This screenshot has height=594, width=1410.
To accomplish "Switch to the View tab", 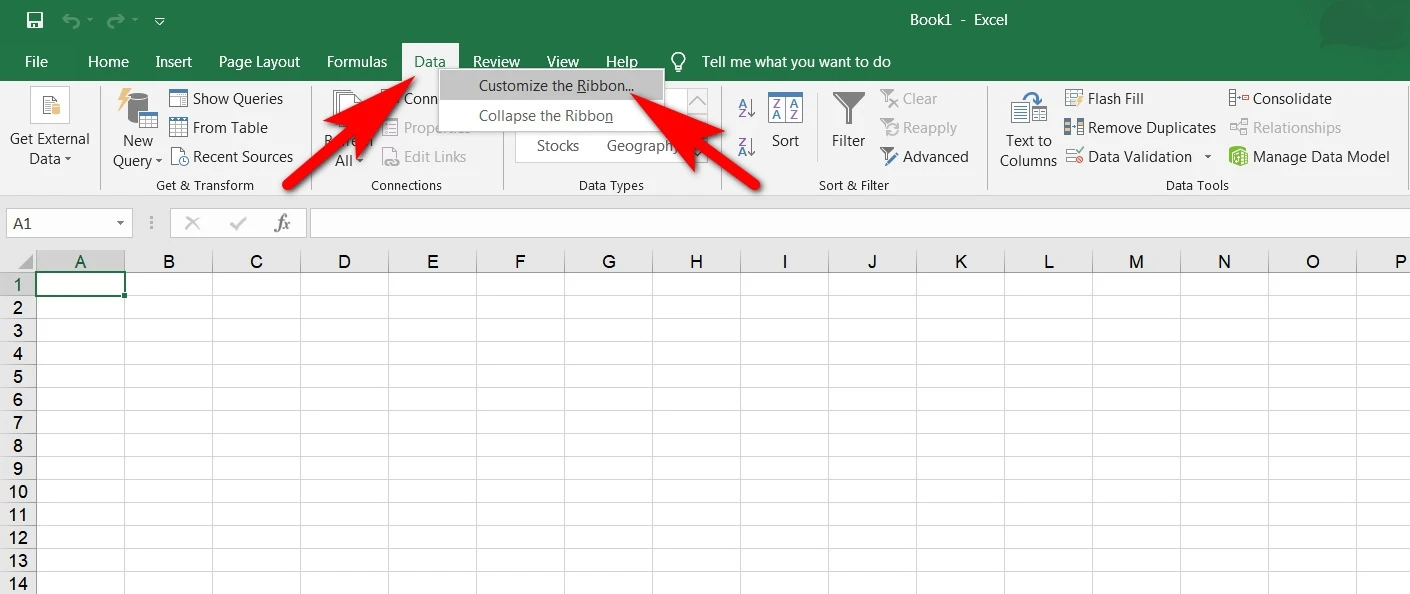I will 563,62.
